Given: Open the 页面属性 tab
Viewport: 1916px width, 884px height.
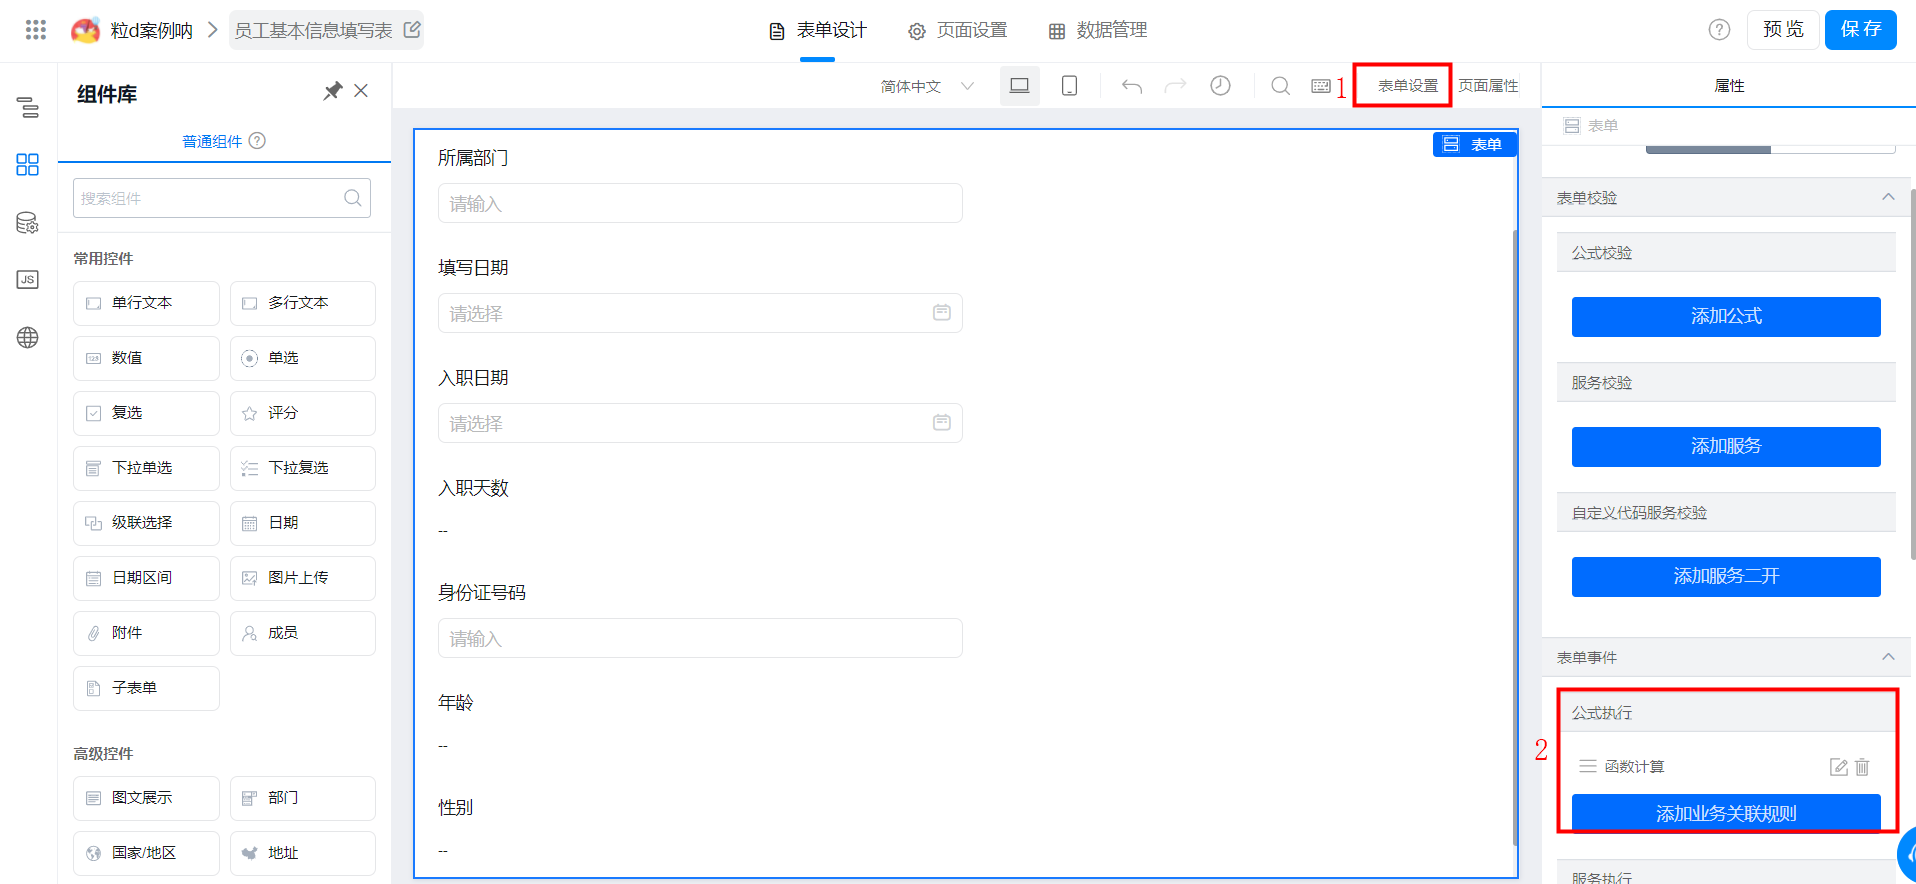Looking at the screenshot, I should pyautogui.click(x=1488, y=86).
